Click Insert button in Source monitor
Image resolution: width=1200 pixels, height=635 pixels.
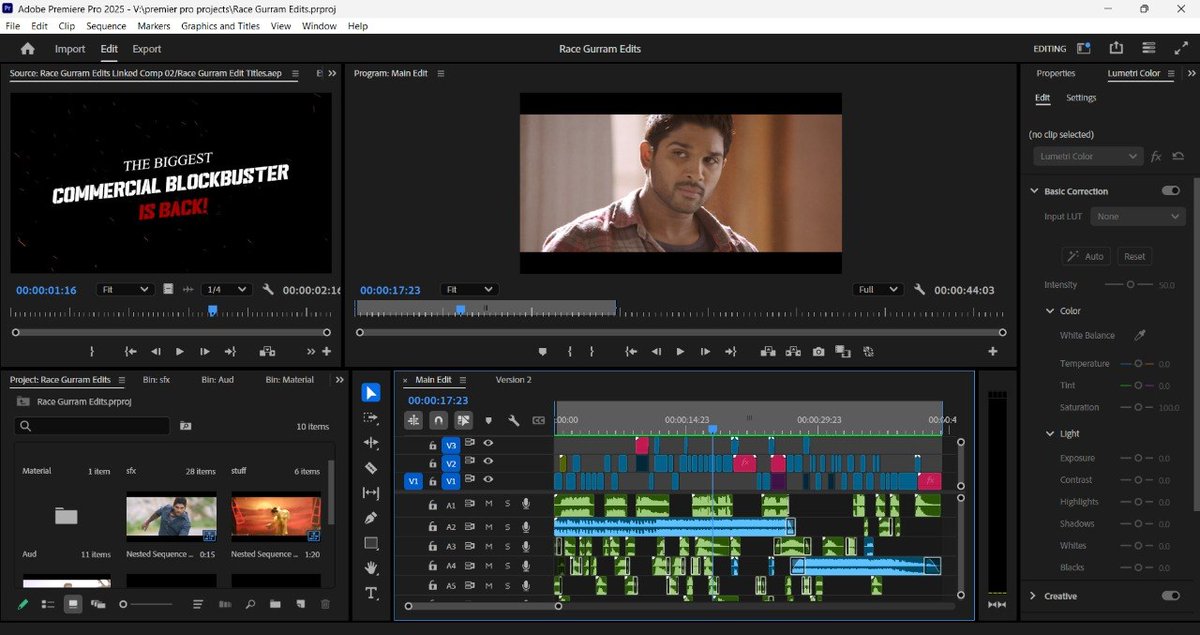click(268, 351)
